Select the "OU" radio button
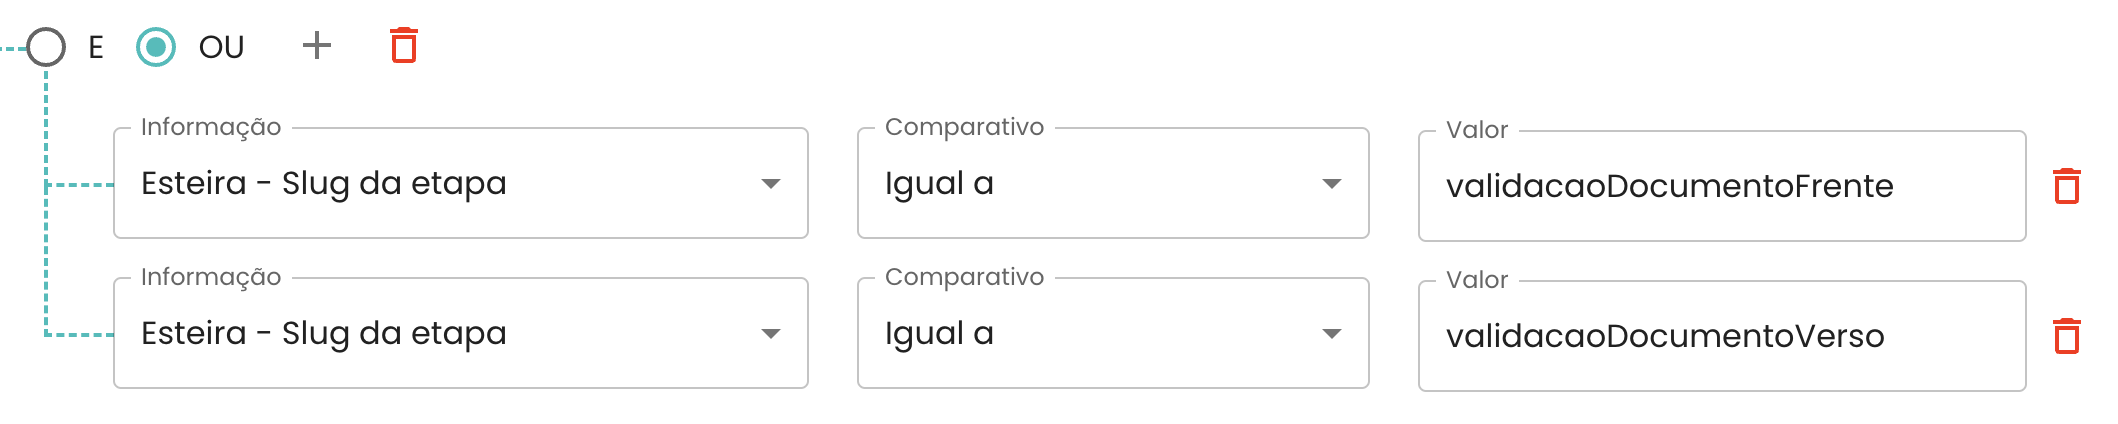 pyautogui.click(x=156, y=47)
